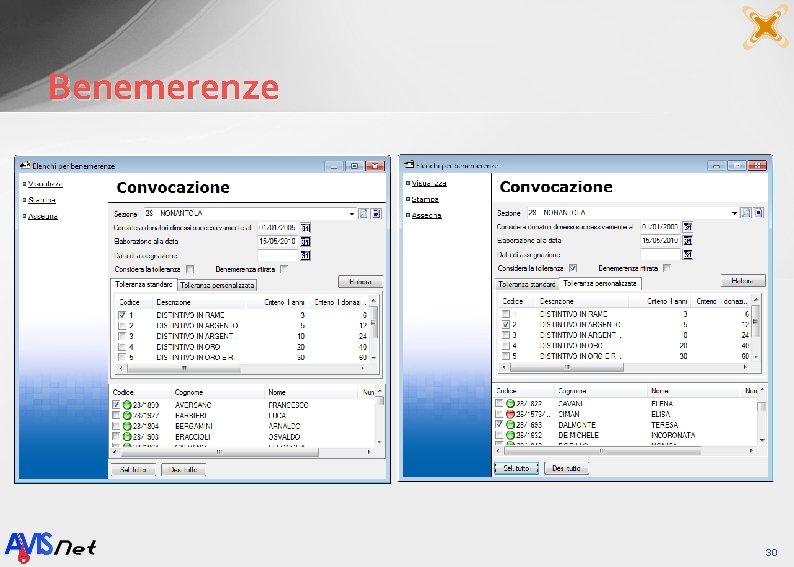Click right arrow of donor list scrollbar, left window

click(369, 452)
